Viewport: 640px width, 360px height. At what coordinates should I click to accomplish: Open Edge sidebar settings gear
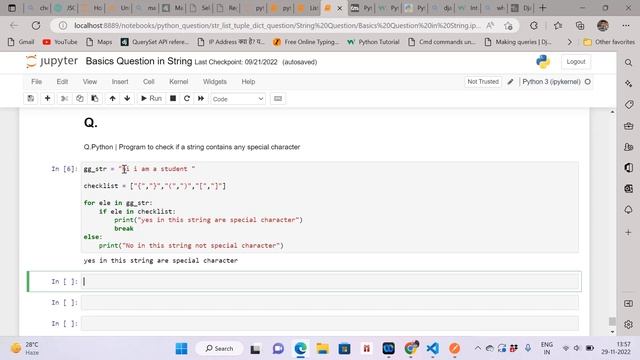coord(629,324)
